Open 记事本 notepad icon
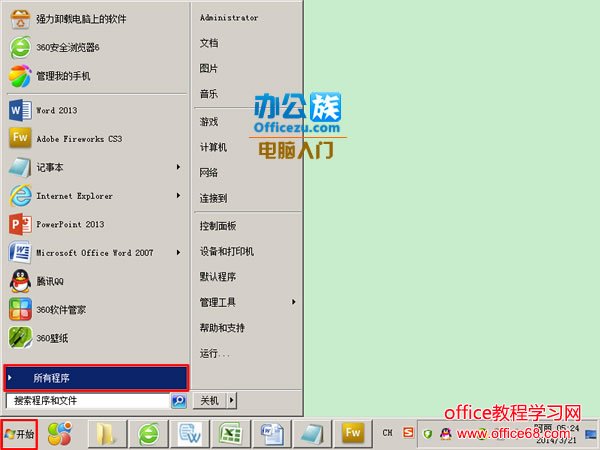 click(20, 167)
